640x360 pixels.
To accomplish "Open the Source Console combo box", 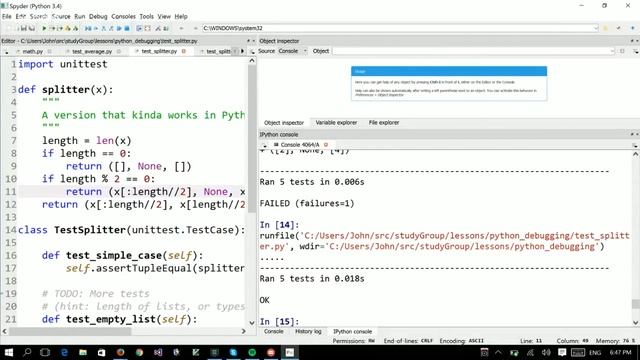I will click(292, 51).
